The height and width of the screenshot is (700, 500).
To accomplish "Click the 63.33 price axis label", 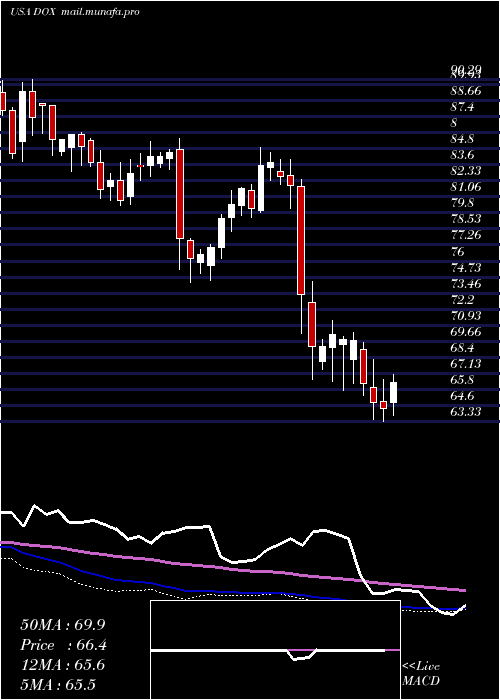I will (466, 412).
